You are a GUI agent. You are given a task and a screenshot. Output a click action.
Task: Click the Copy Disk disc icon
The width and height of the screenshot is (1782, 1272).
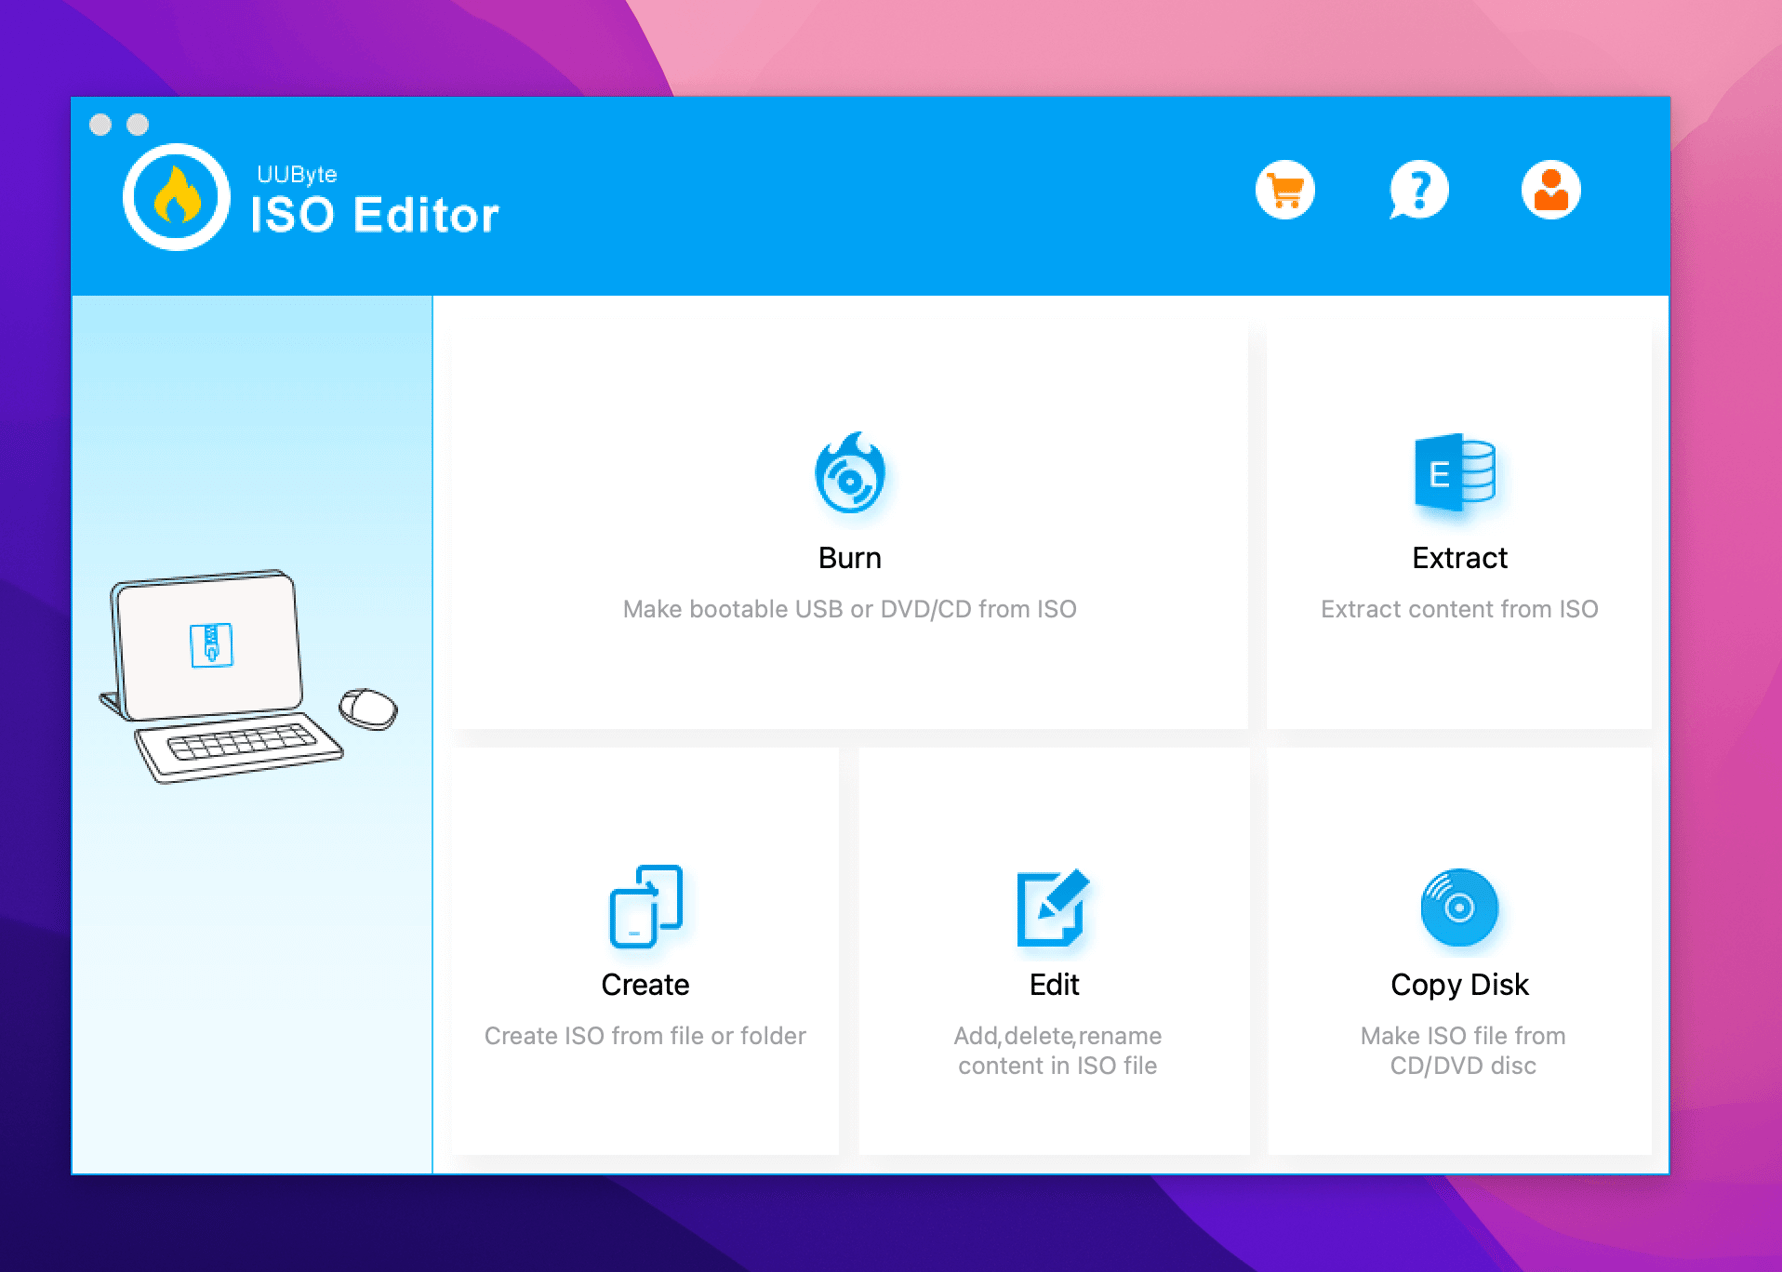1459,907
